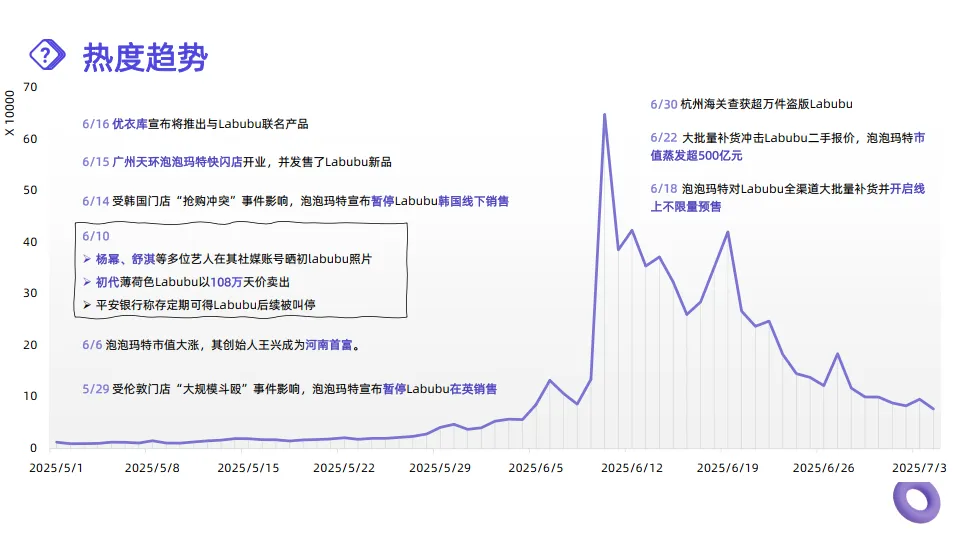The height and width of the screenshot is (540, 960).
Task: Click the x-axis date 2025/6/5
Action: coord(535,468)
